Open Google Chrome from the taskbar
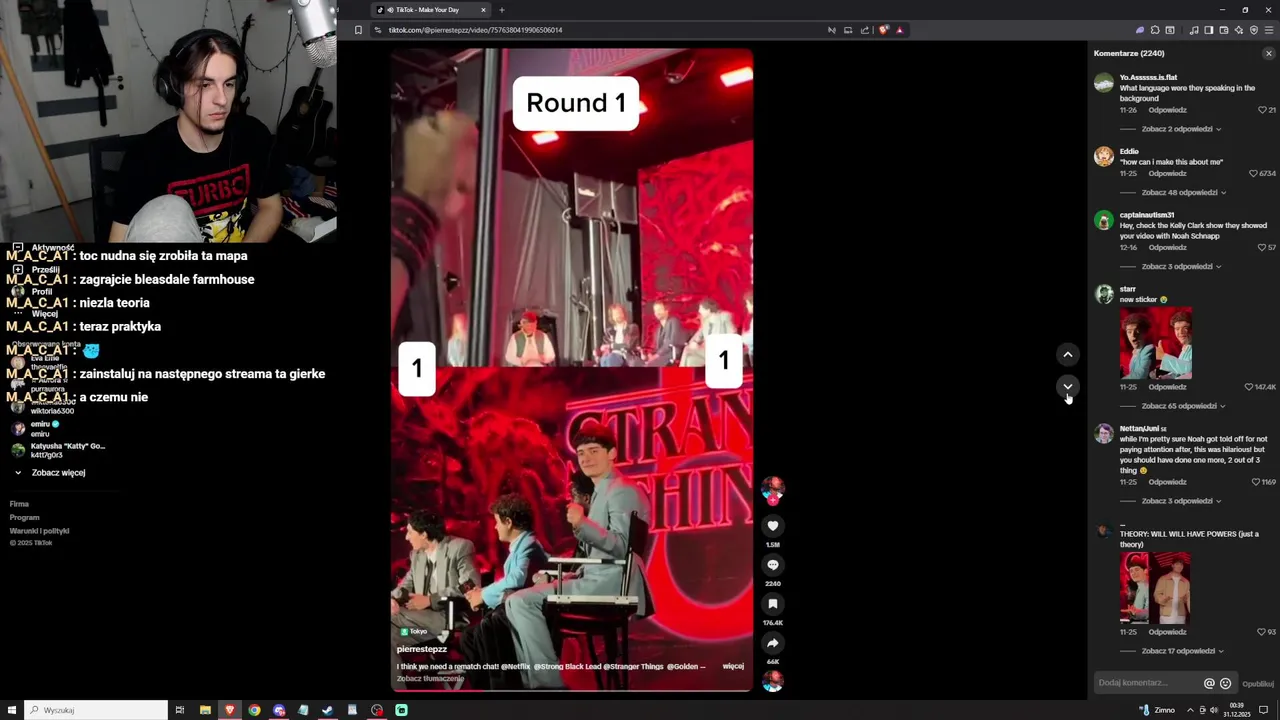This screenshot has width=1280, height=720. 254,710
